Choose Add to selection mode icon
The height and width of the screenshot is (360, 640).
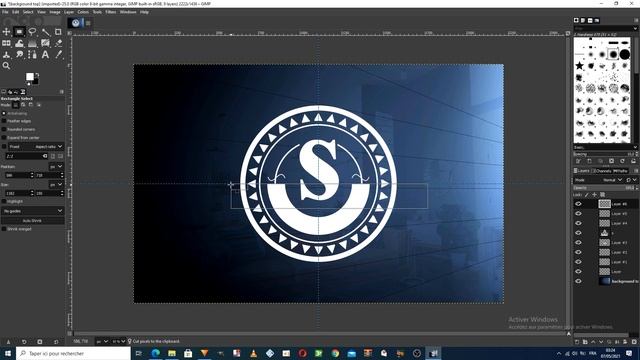point(23,105)
